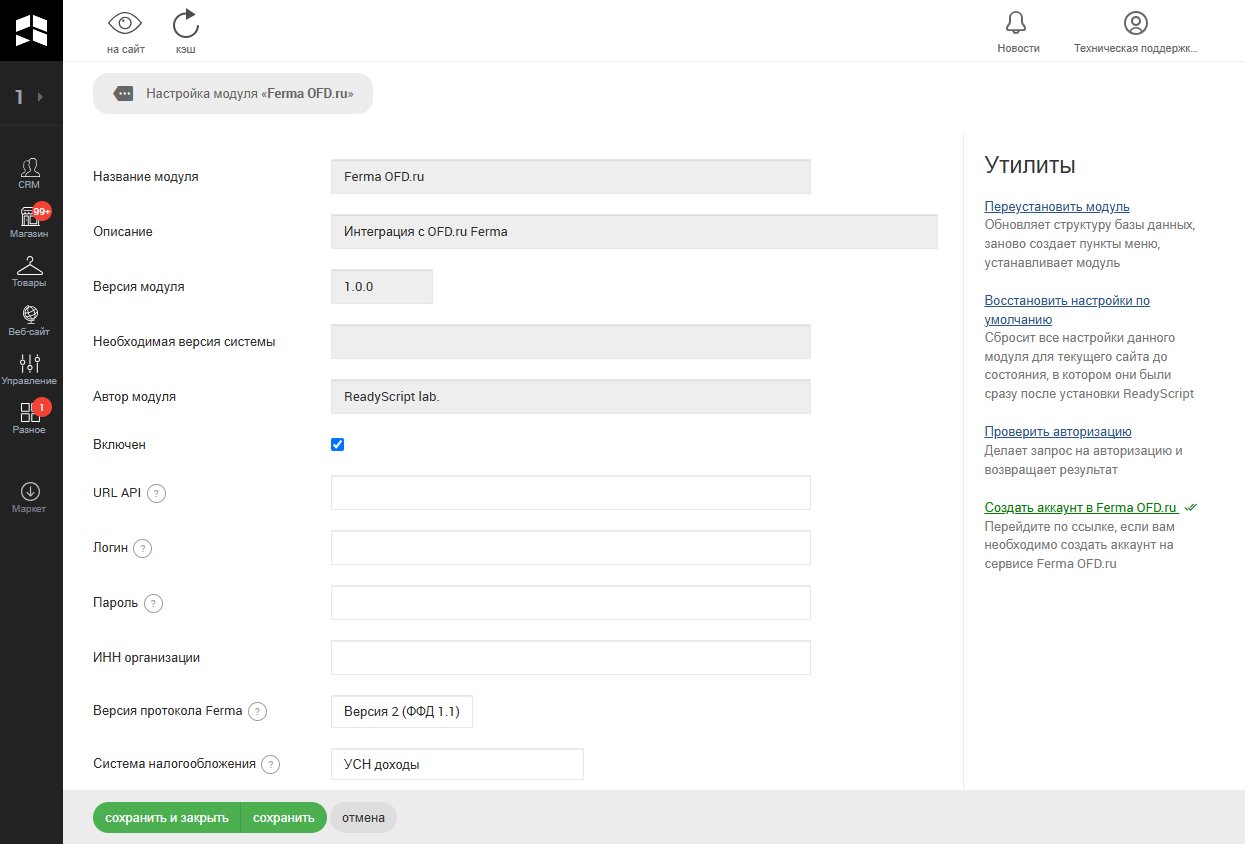The height and width of the screenshot is (844, 1245).
Task: Click the сохранить button
Action: pos(284,818)
